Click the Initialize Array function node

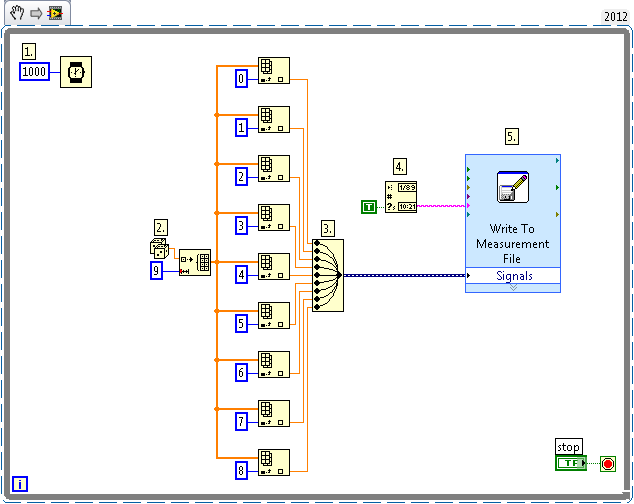click(x=195, y=263)
